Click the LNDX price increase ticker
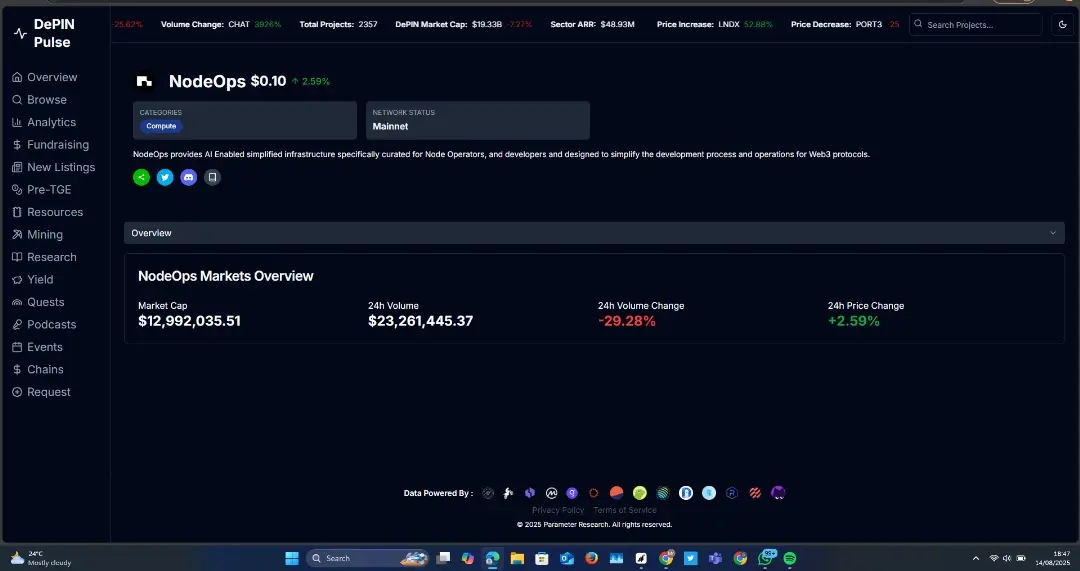 click(x=714, y=24)
